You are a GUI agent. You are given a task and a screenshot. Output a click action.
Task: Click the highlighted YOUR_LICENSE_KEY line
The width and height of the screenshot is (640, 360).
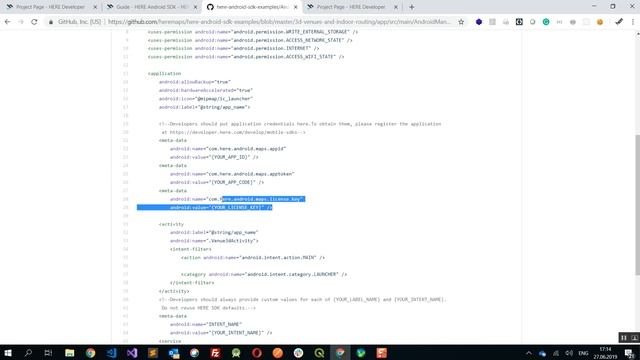(x=221, y=207)
